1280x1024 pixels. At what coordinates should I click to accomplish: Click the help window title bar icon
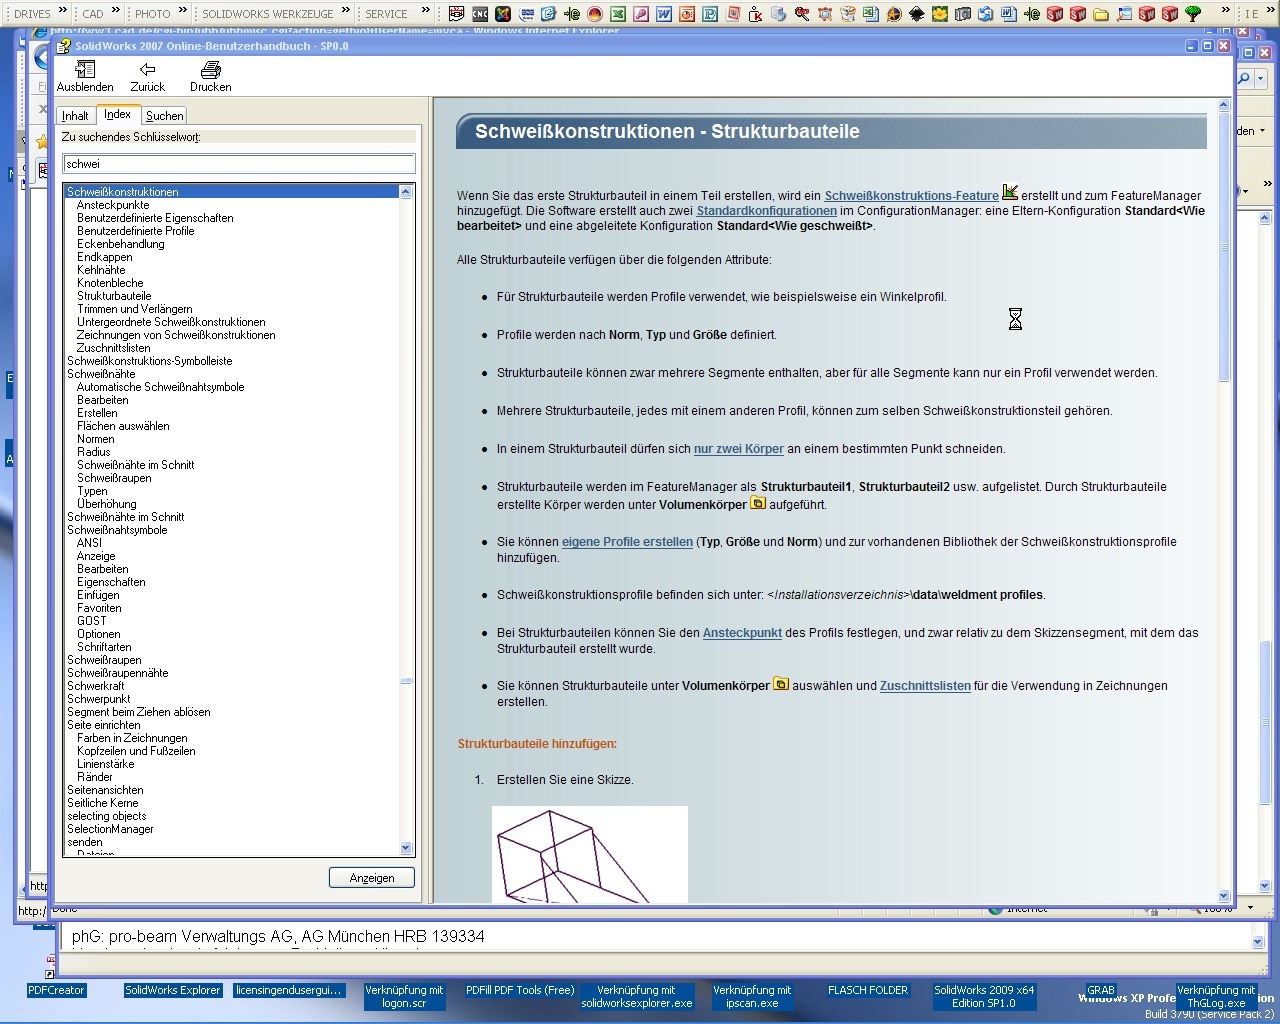(x=64, y=46)
